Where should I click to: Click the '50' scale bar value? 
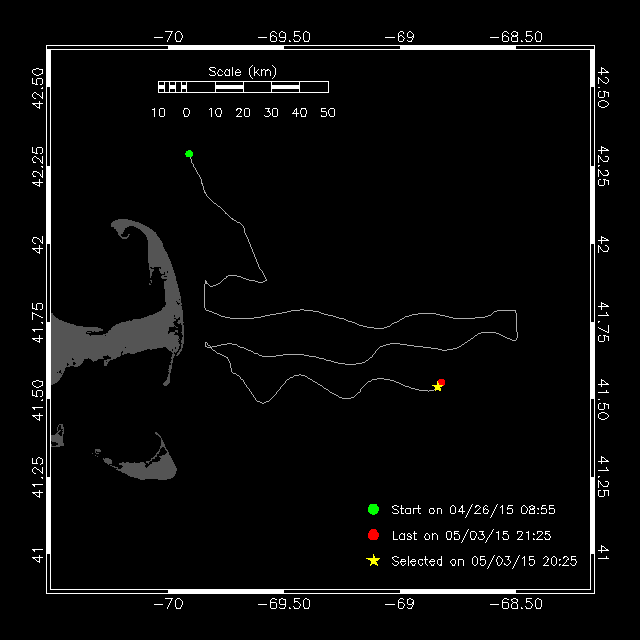coord(328,113)
